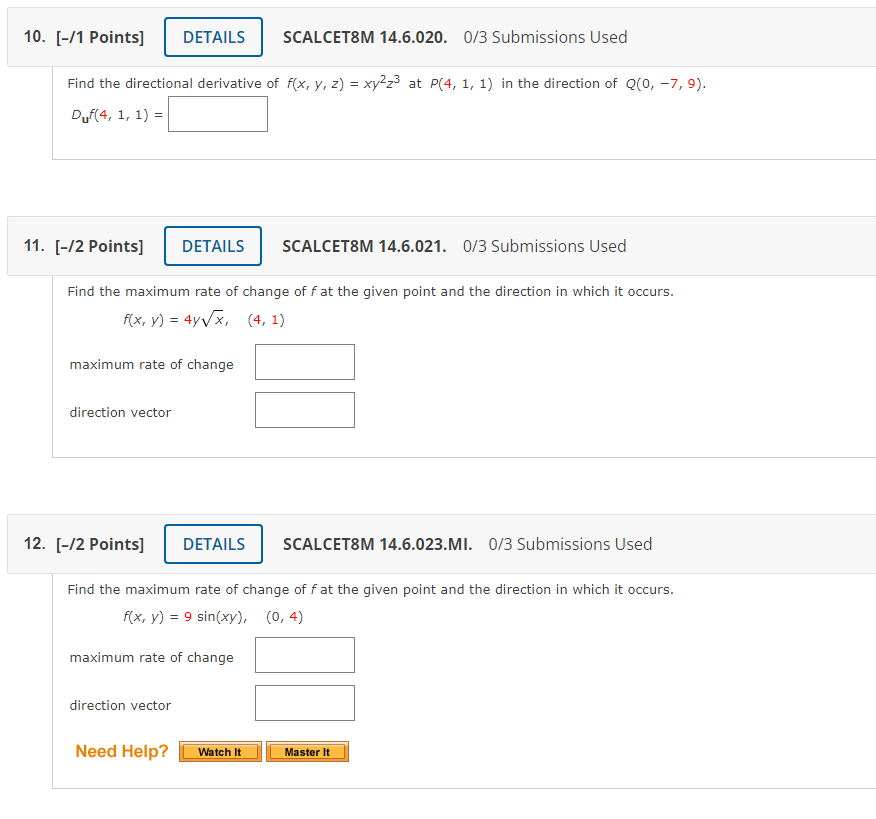The width and height of the screenshot is (876, 819).
Task: Click the direction vector field in problem 12
Action: (304, 702)
